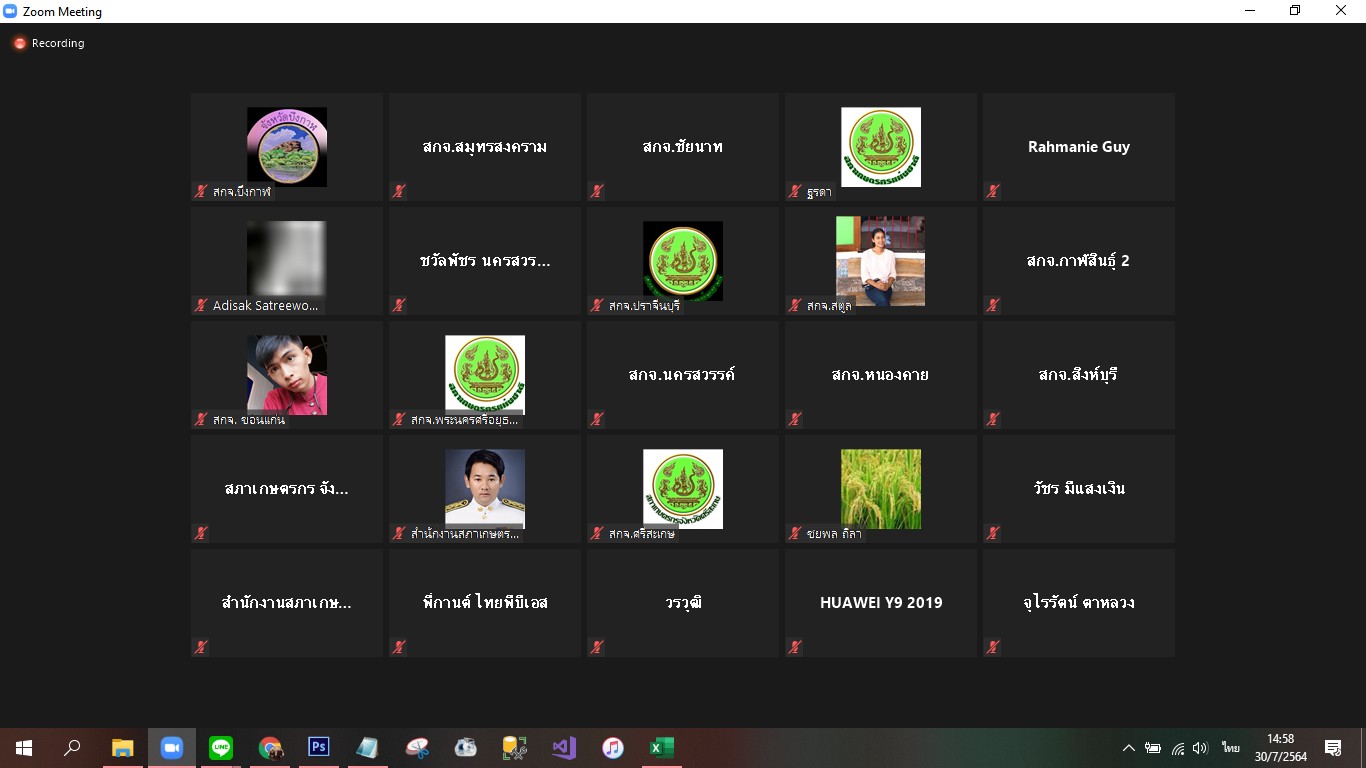Toggle the volume speaker icon in system tray
The height and width of the screenshot is (768, 1366).
(1201, 748)
